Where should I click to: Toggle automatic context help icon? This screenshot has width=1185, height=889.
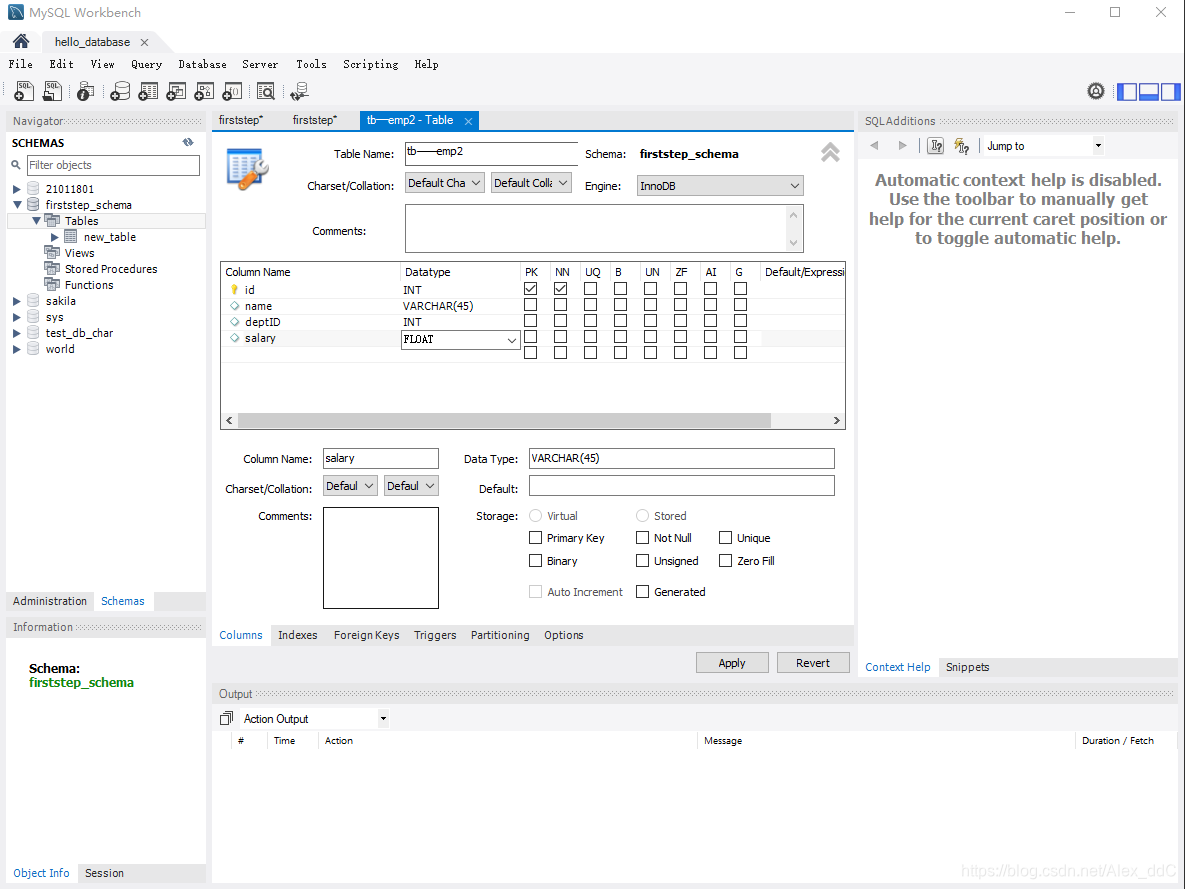[961, 146]
